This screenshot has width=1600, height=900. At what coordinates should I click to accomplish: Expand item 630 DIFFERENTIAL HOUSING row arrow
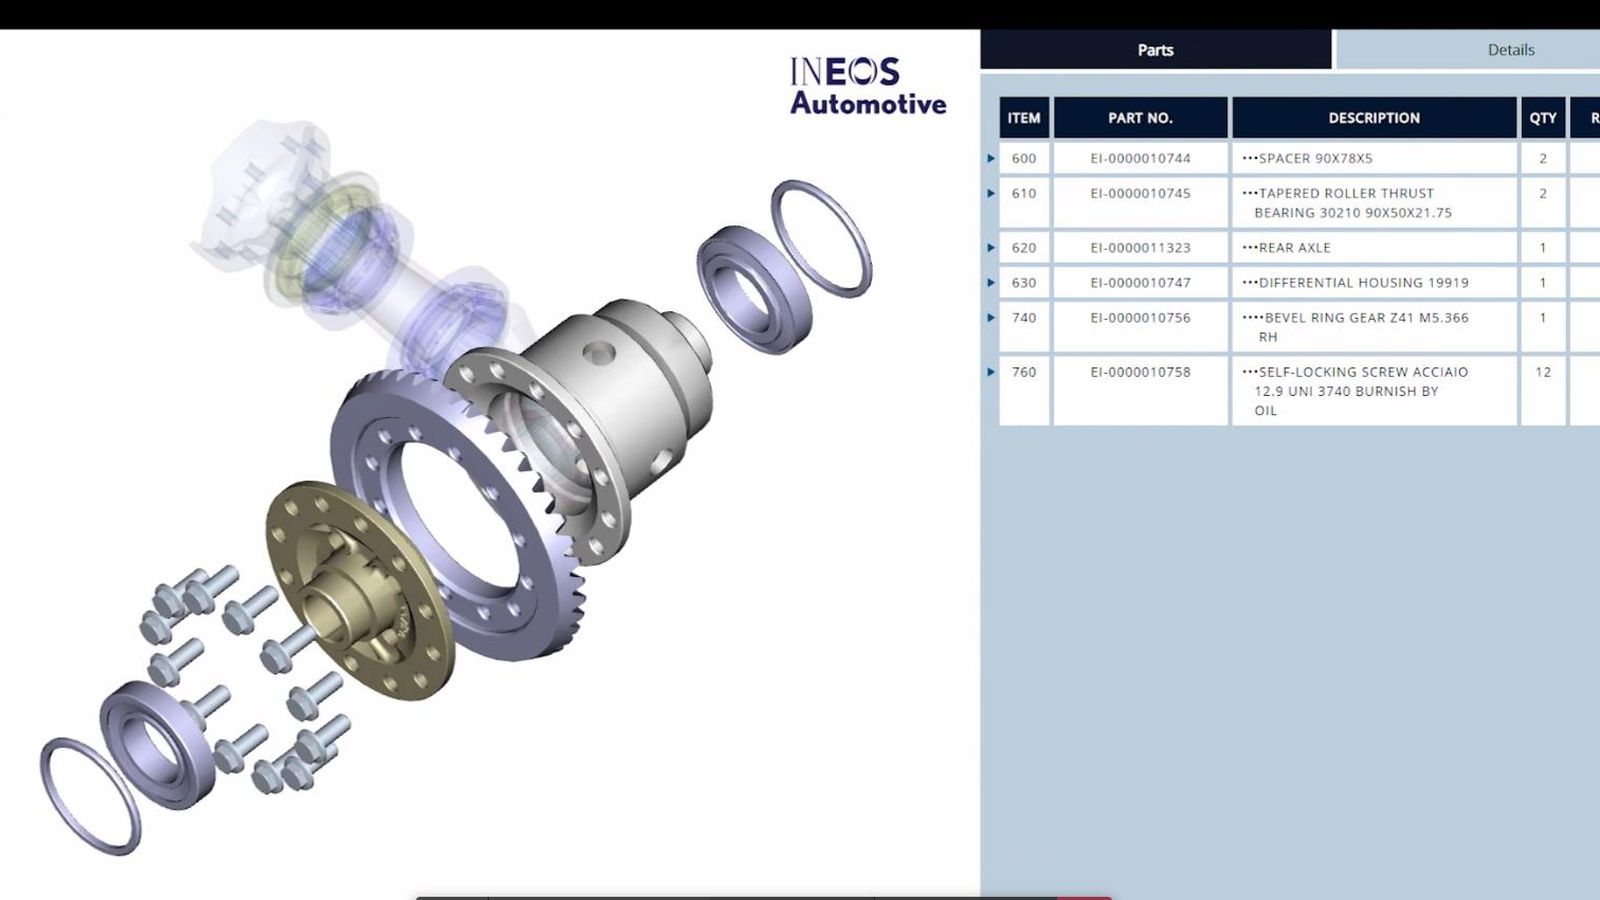[990, 282]
